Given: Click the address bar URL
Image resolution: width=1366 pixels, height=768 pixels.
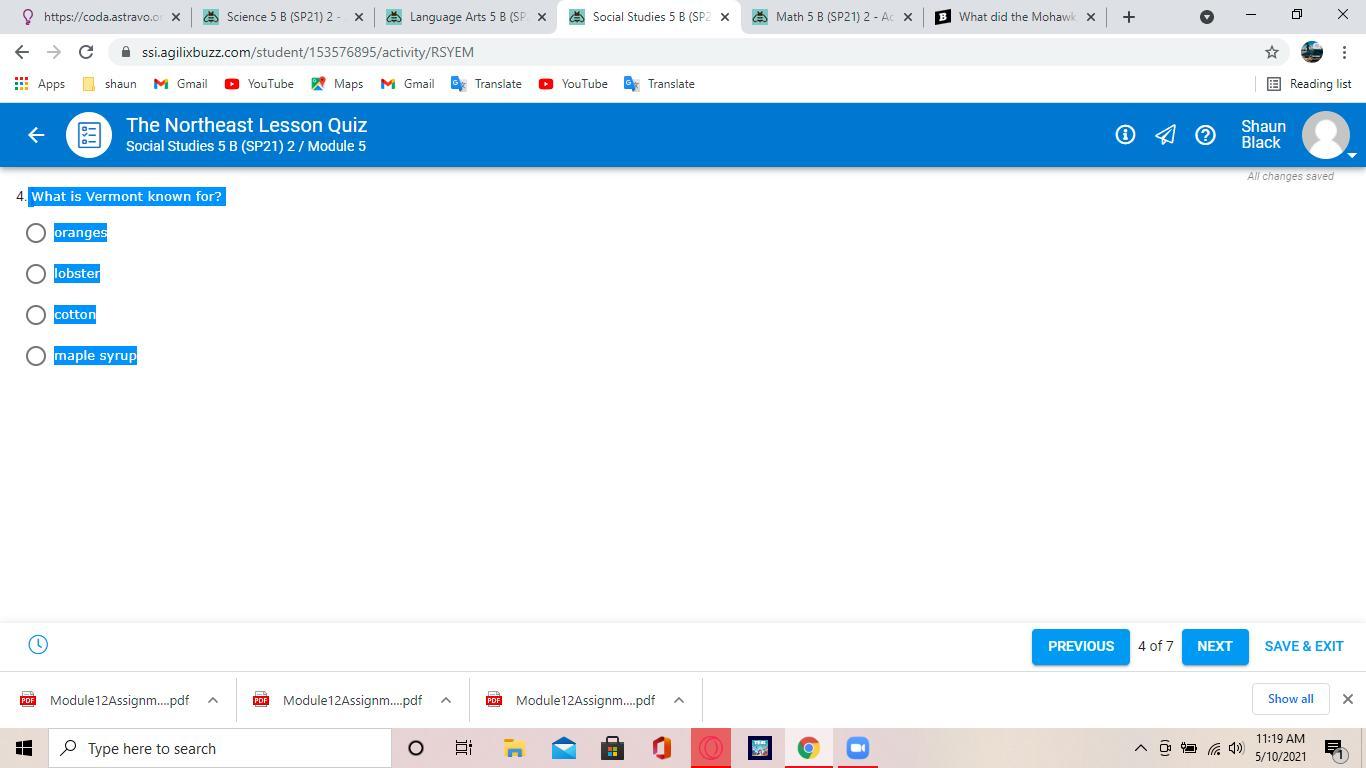Looking at the screenshot, I should 308,52.
